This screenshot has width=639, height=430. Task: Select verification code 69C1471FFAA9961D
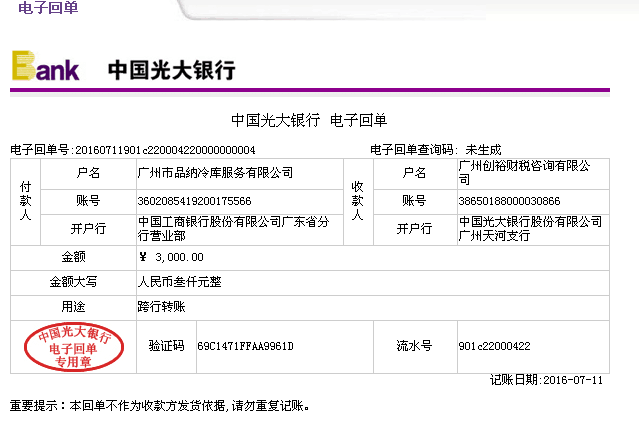click(245, 346)
